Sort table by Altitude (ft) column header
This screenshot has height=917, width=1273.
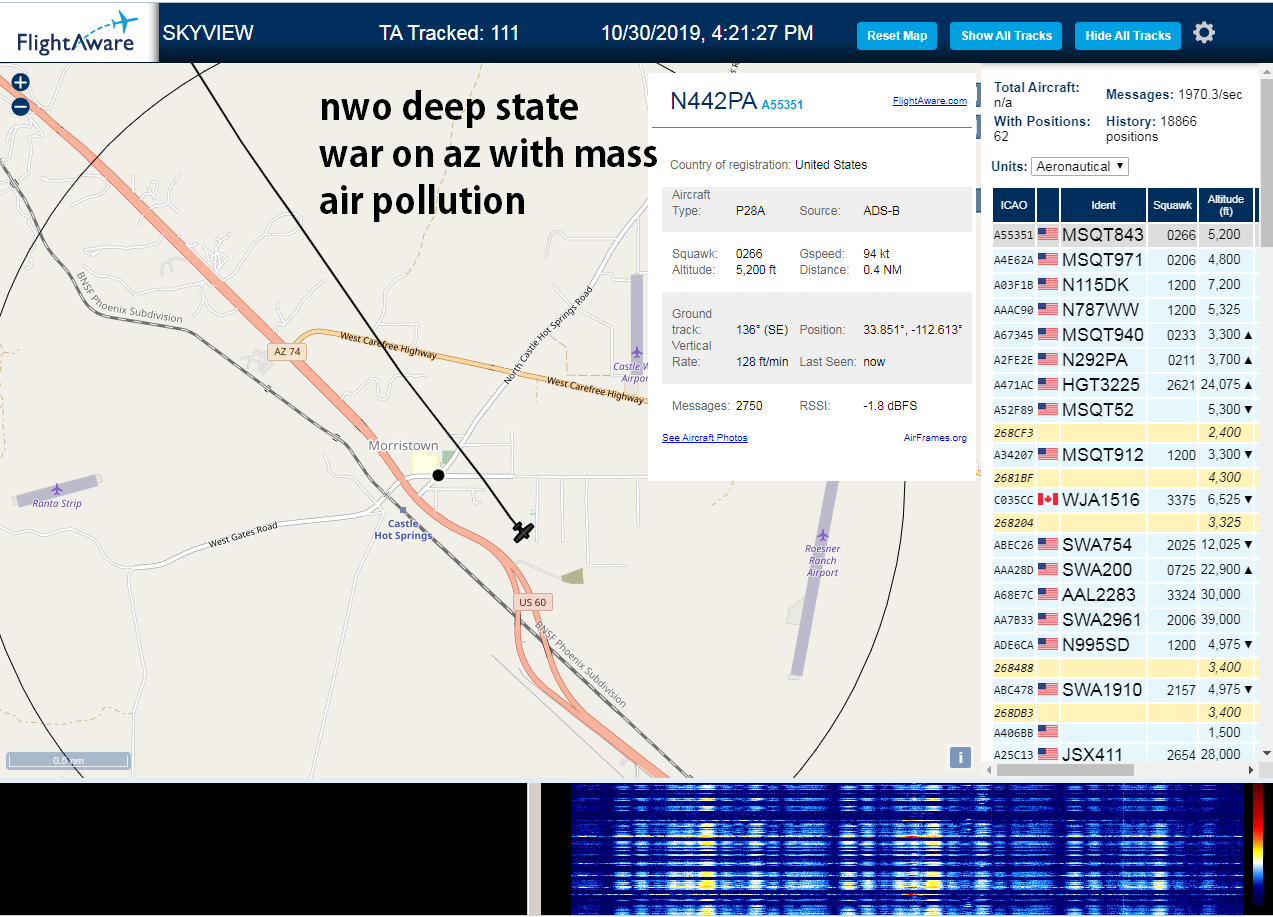pos(1225,205)
